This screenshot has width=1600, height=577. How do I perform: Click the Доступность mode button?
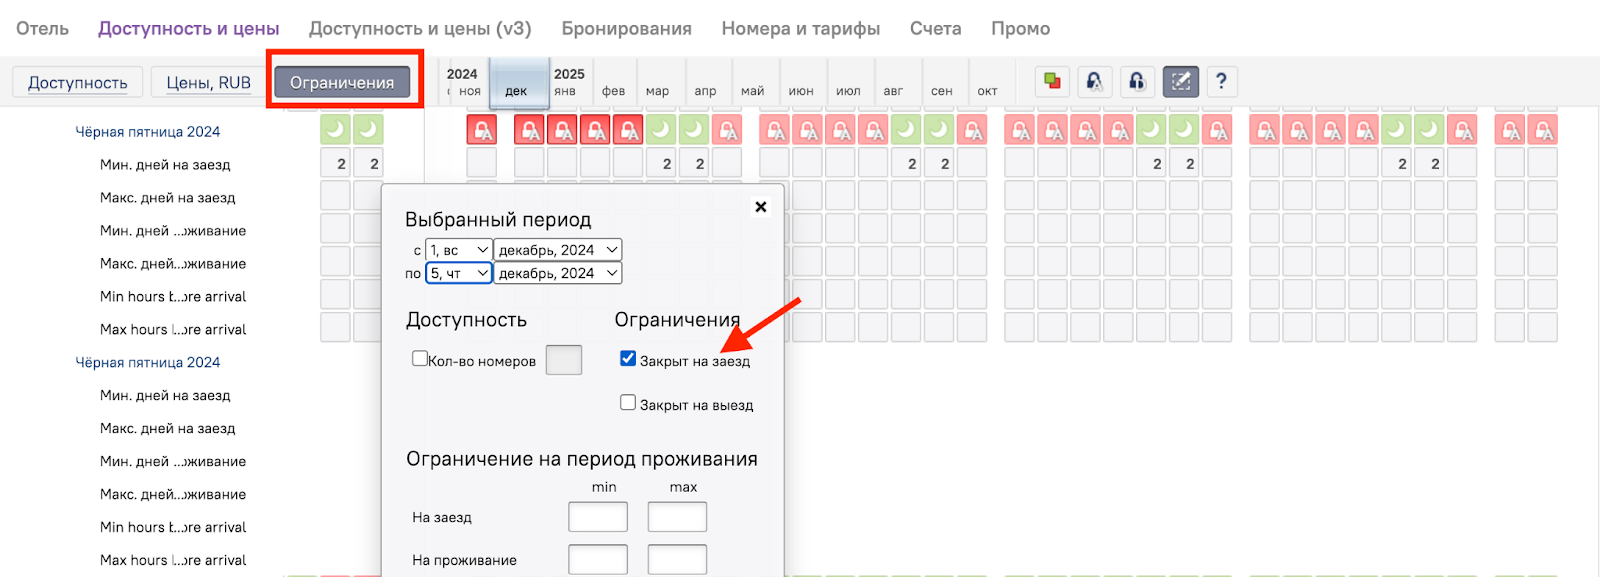click(x=78, y=82)
